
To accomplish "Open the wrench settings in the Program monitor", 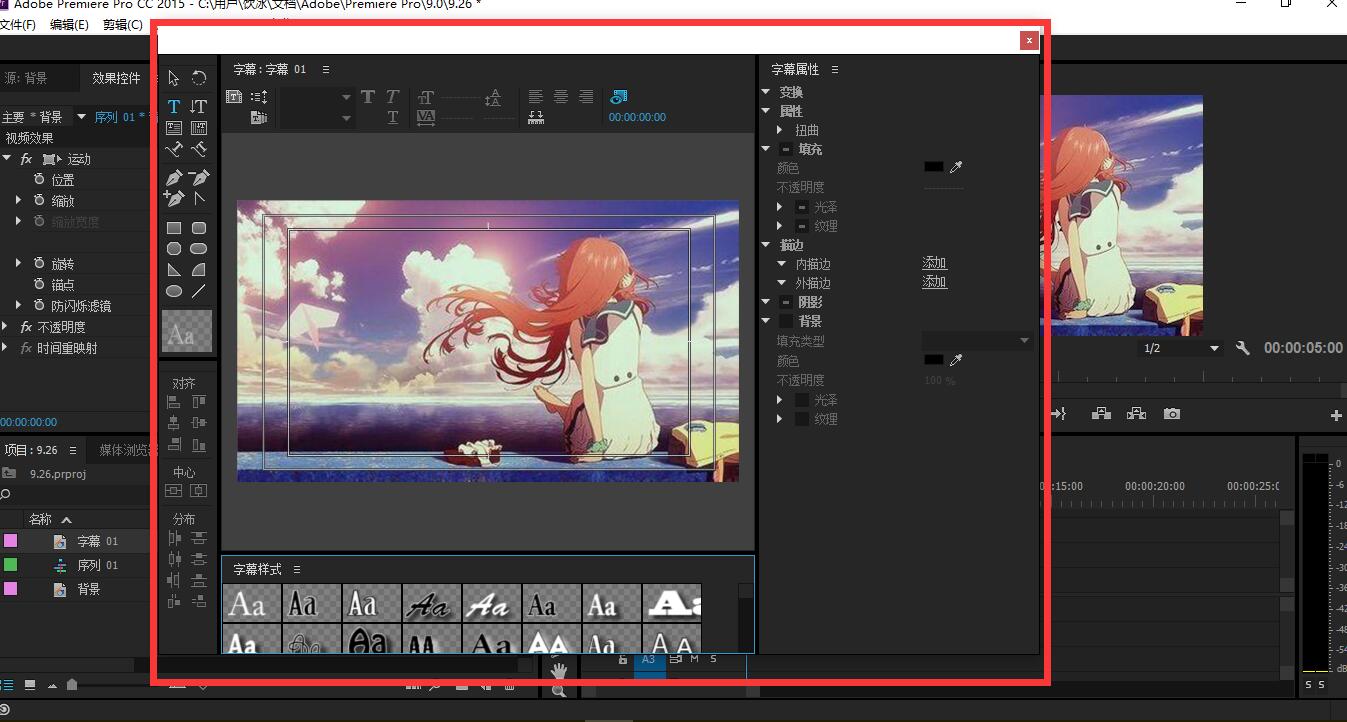I will tap(1243, 348).
